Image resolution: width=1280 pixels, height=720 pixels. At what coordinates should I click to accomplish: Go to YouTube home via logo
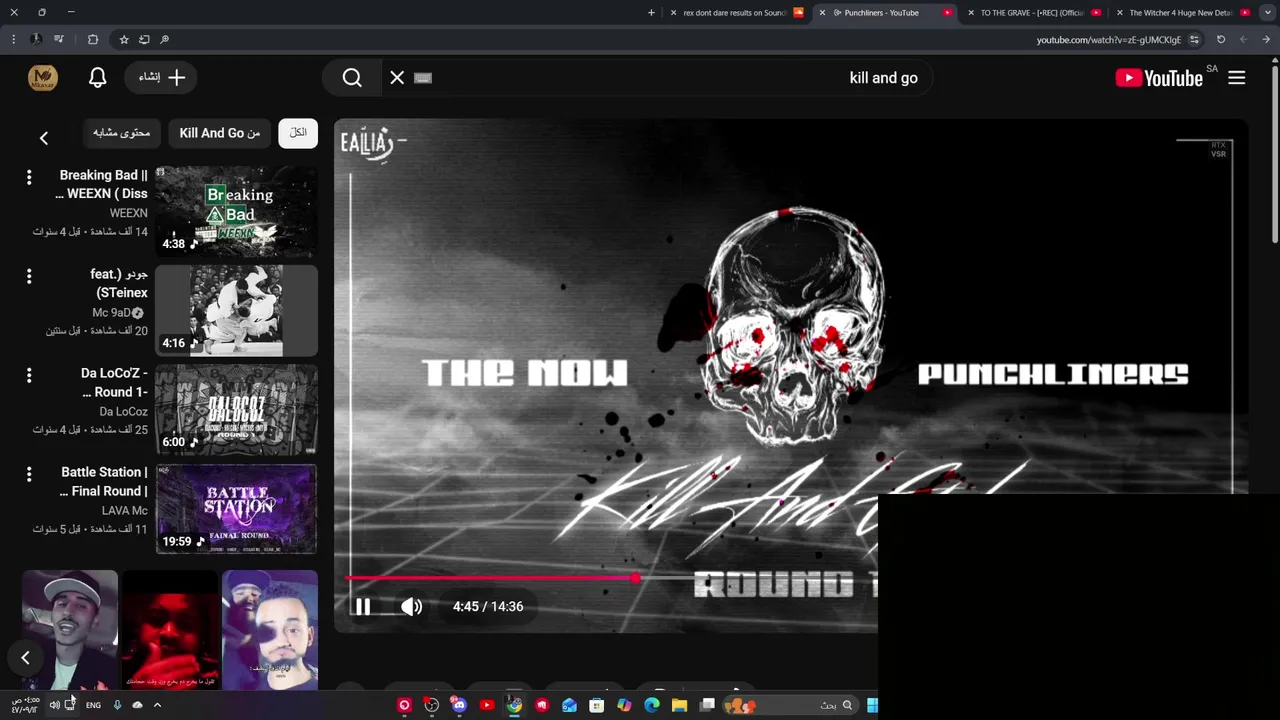(1159, 78)
